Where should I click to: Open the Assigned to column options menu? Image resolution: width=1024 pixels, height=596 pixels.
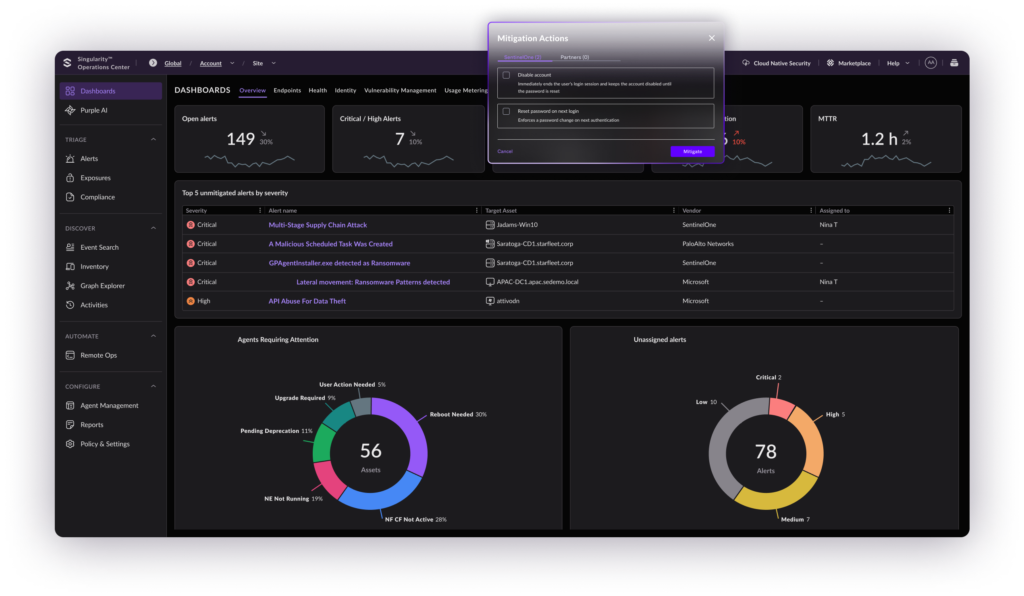coord(949,210)
